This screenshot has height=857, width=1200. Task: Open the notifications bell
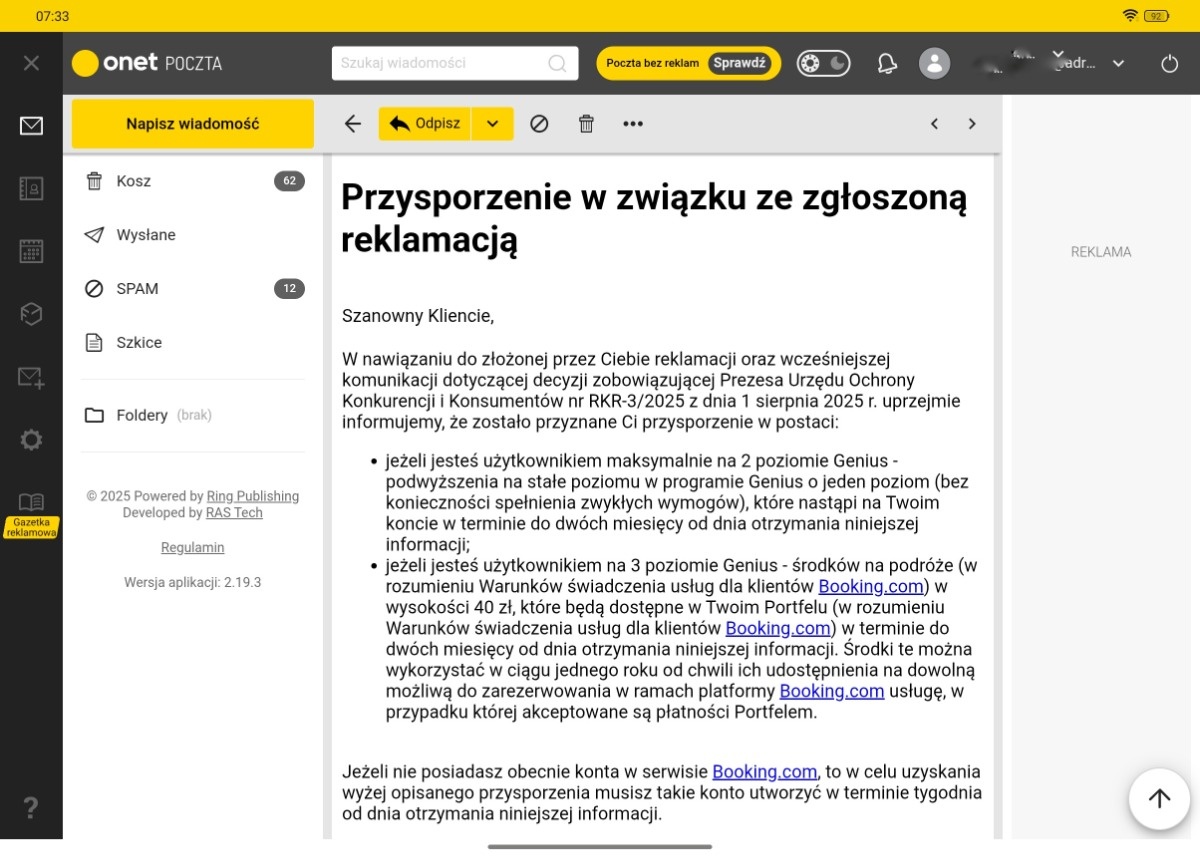tap(887, 63)
